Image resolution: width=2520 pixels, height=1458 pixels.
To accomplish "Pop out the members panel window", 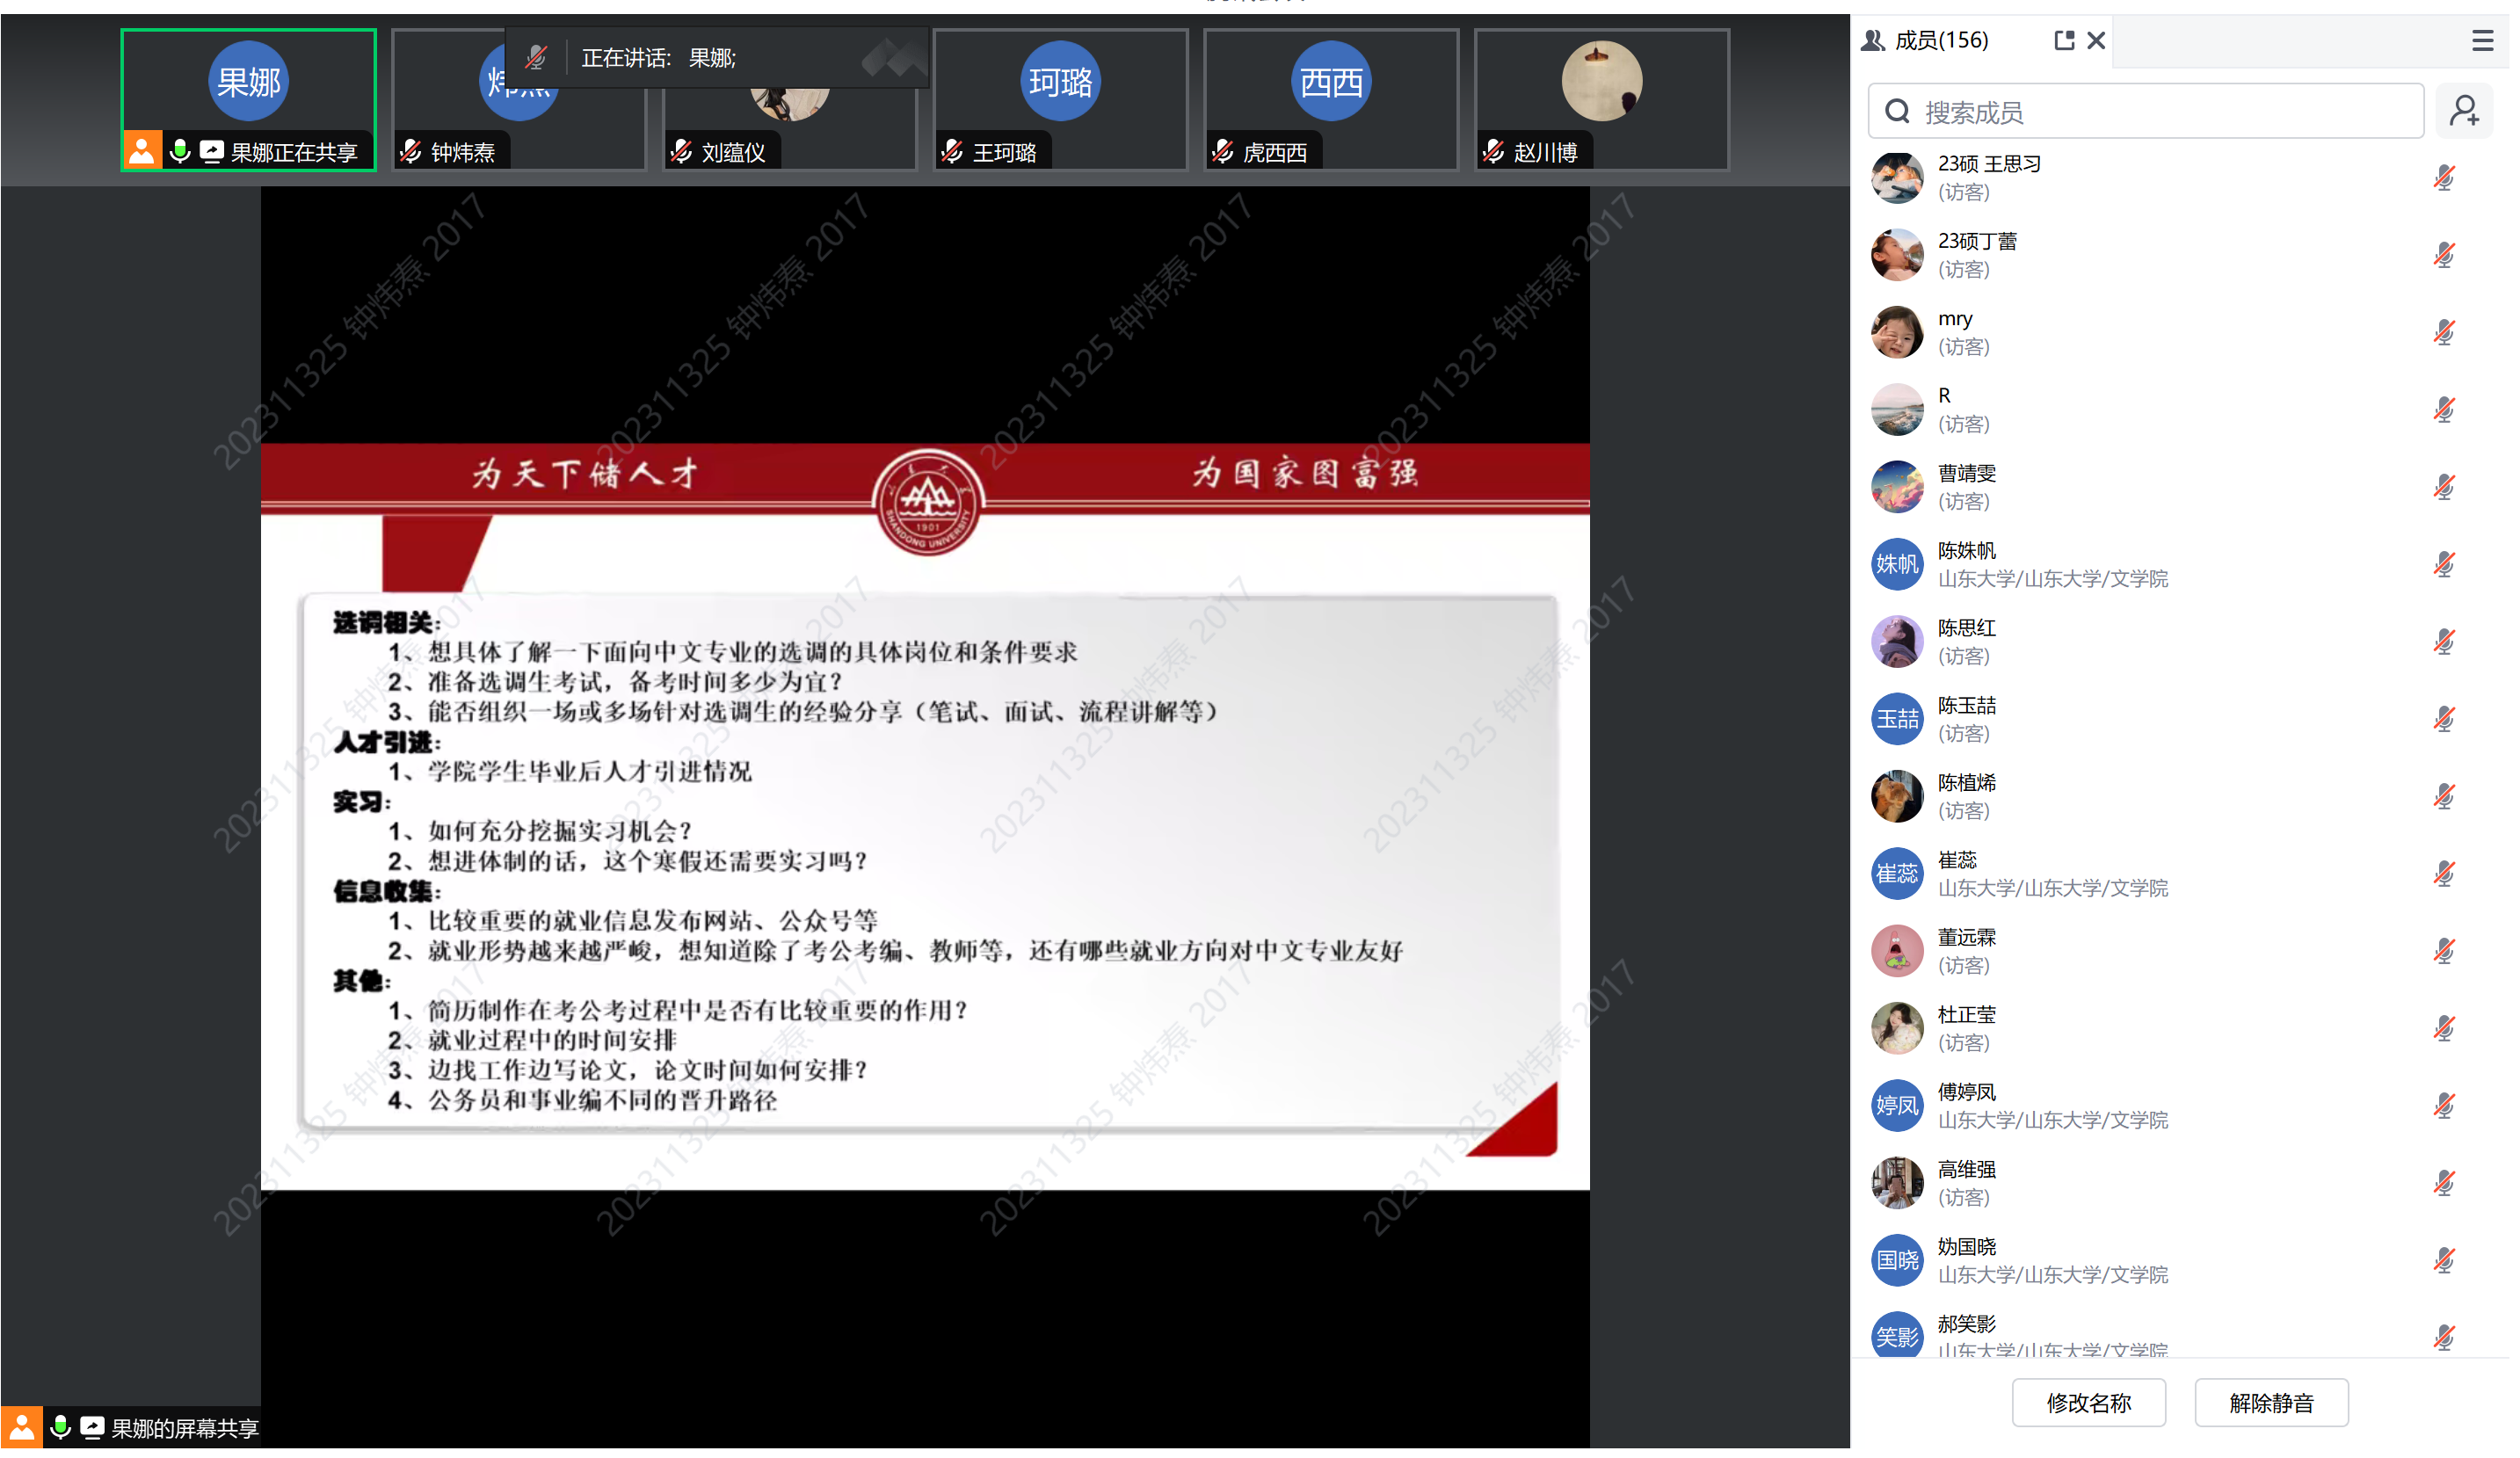I will tap(2063, 41).
